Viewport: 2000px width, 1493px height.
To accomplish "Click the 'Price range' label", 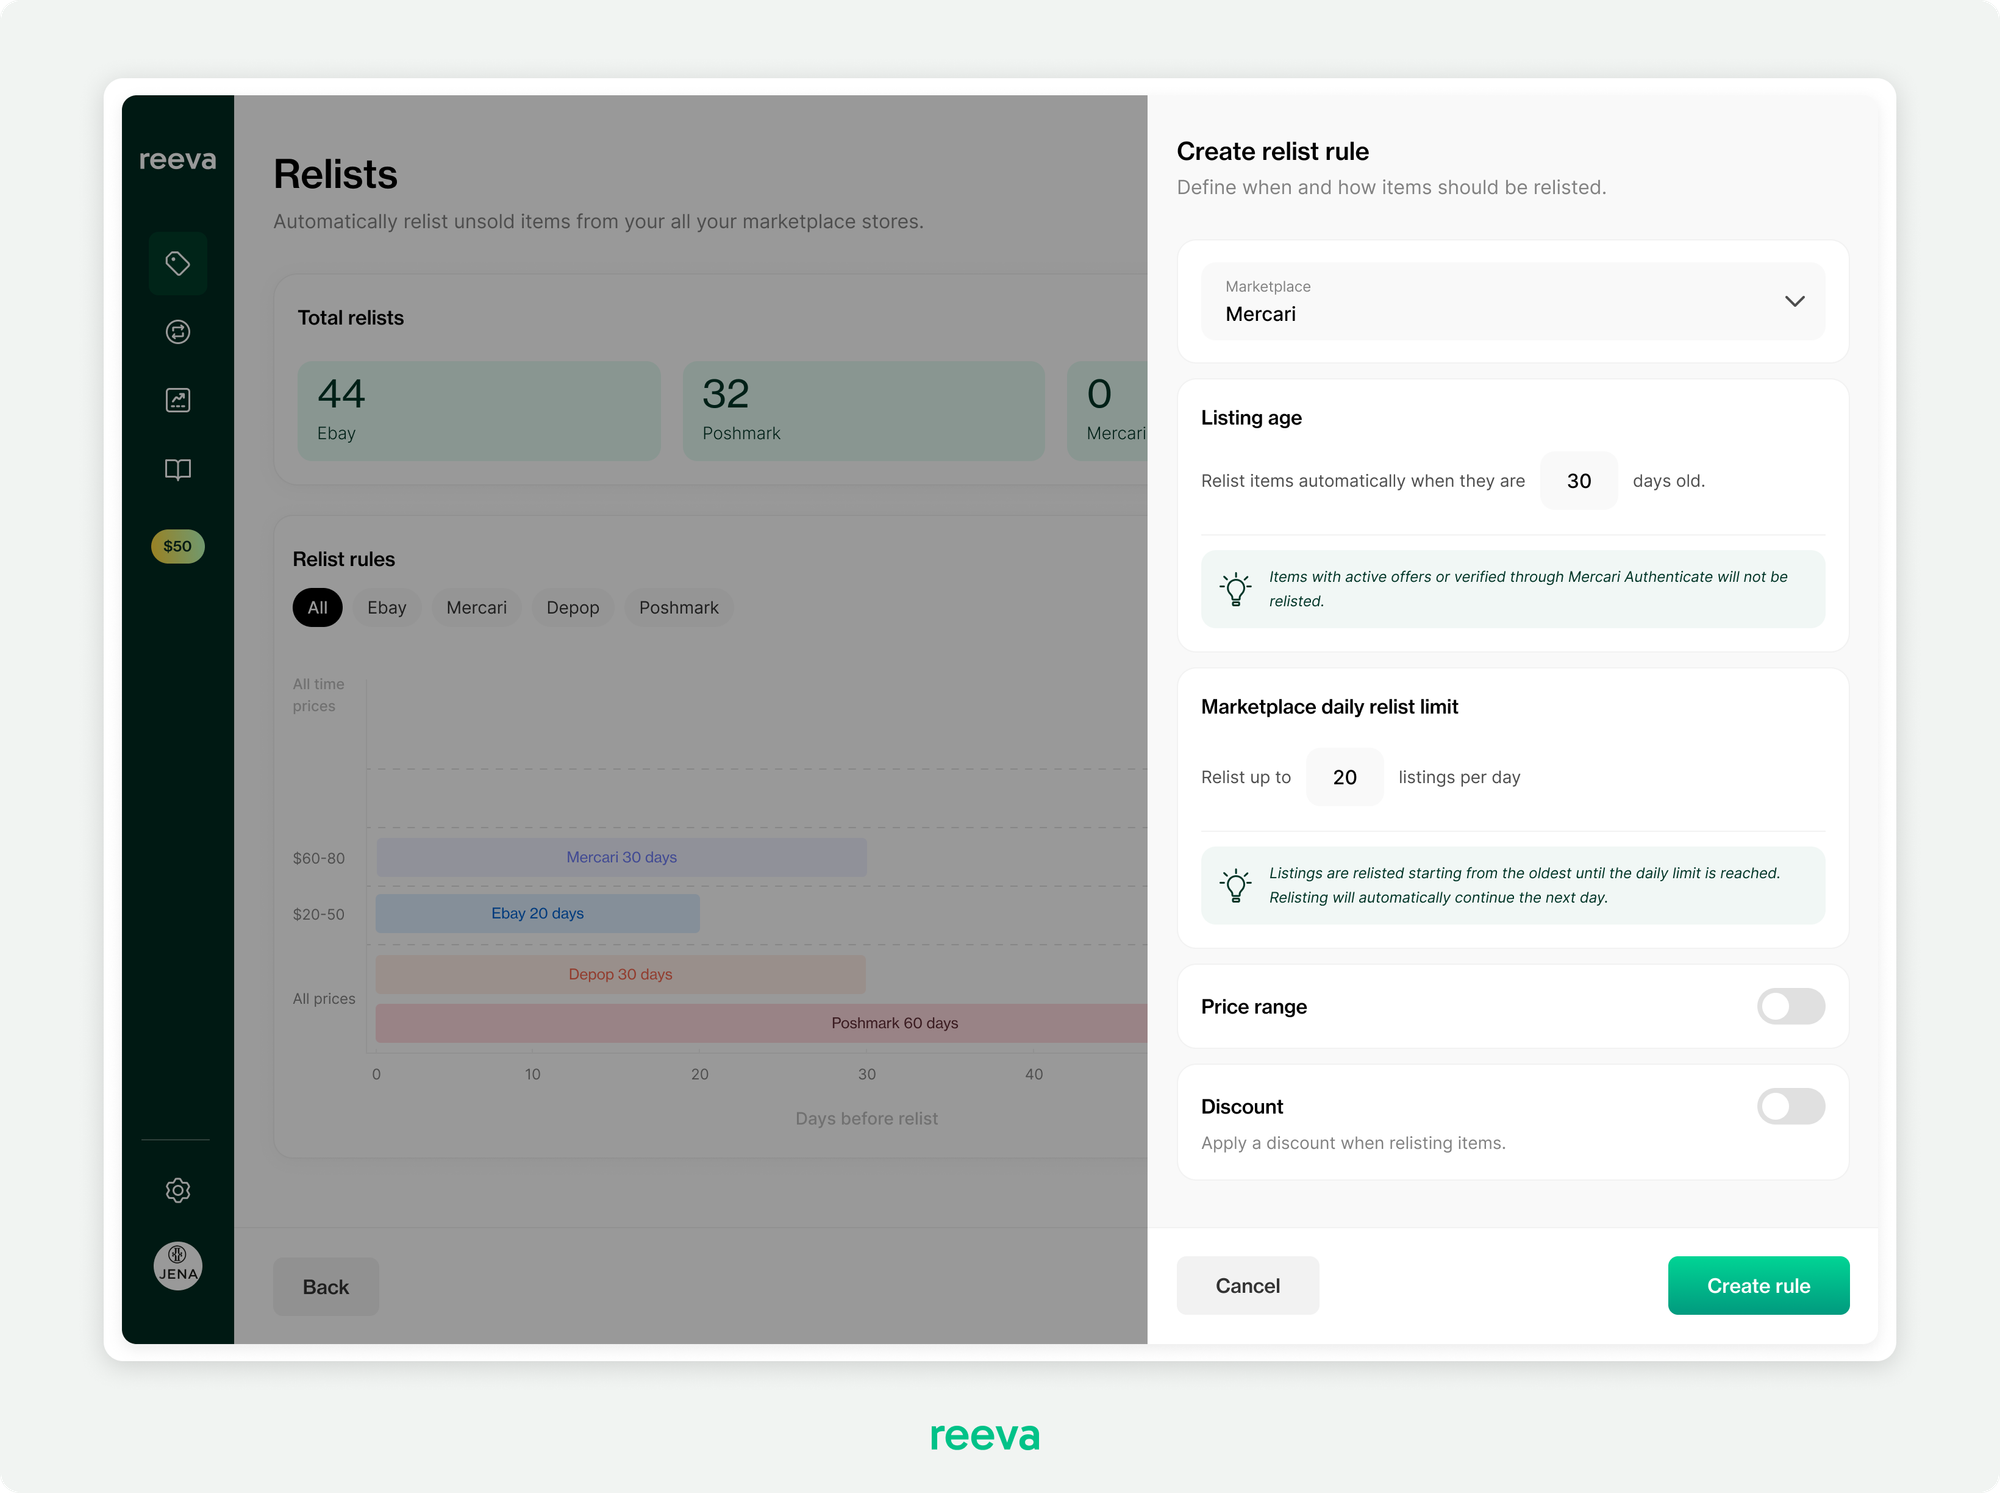I will click(1254, 1006).
